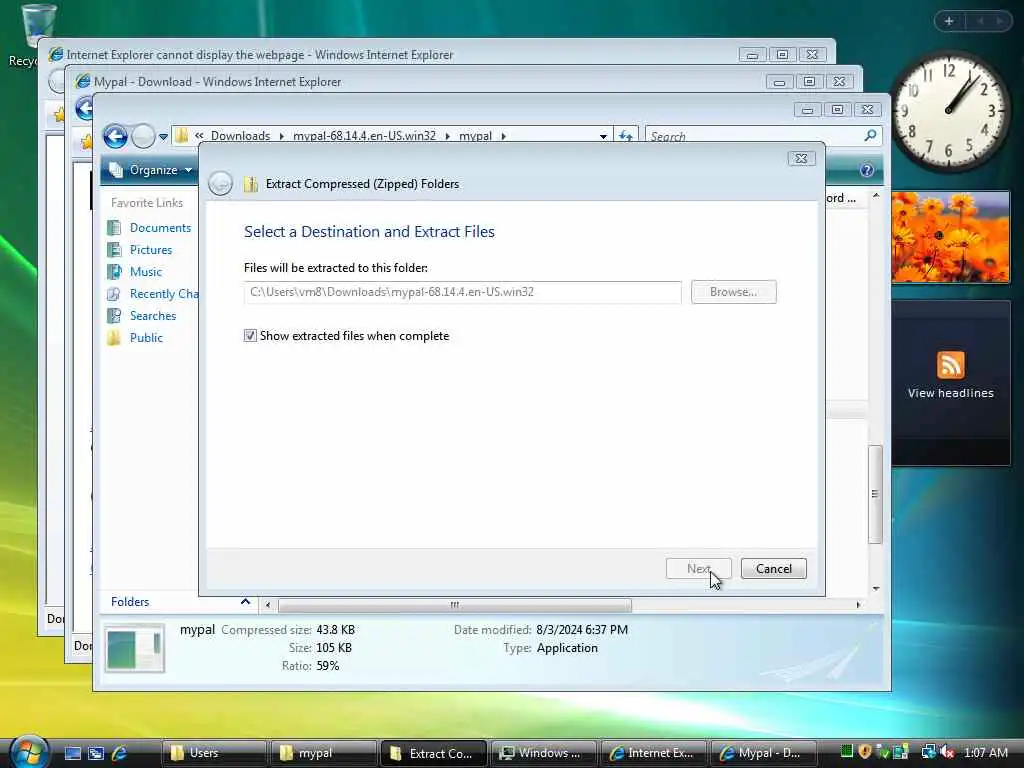Go back in Explorer with blue arrow
Viewport: 1024px width, 768px height.
pos(116,136)
